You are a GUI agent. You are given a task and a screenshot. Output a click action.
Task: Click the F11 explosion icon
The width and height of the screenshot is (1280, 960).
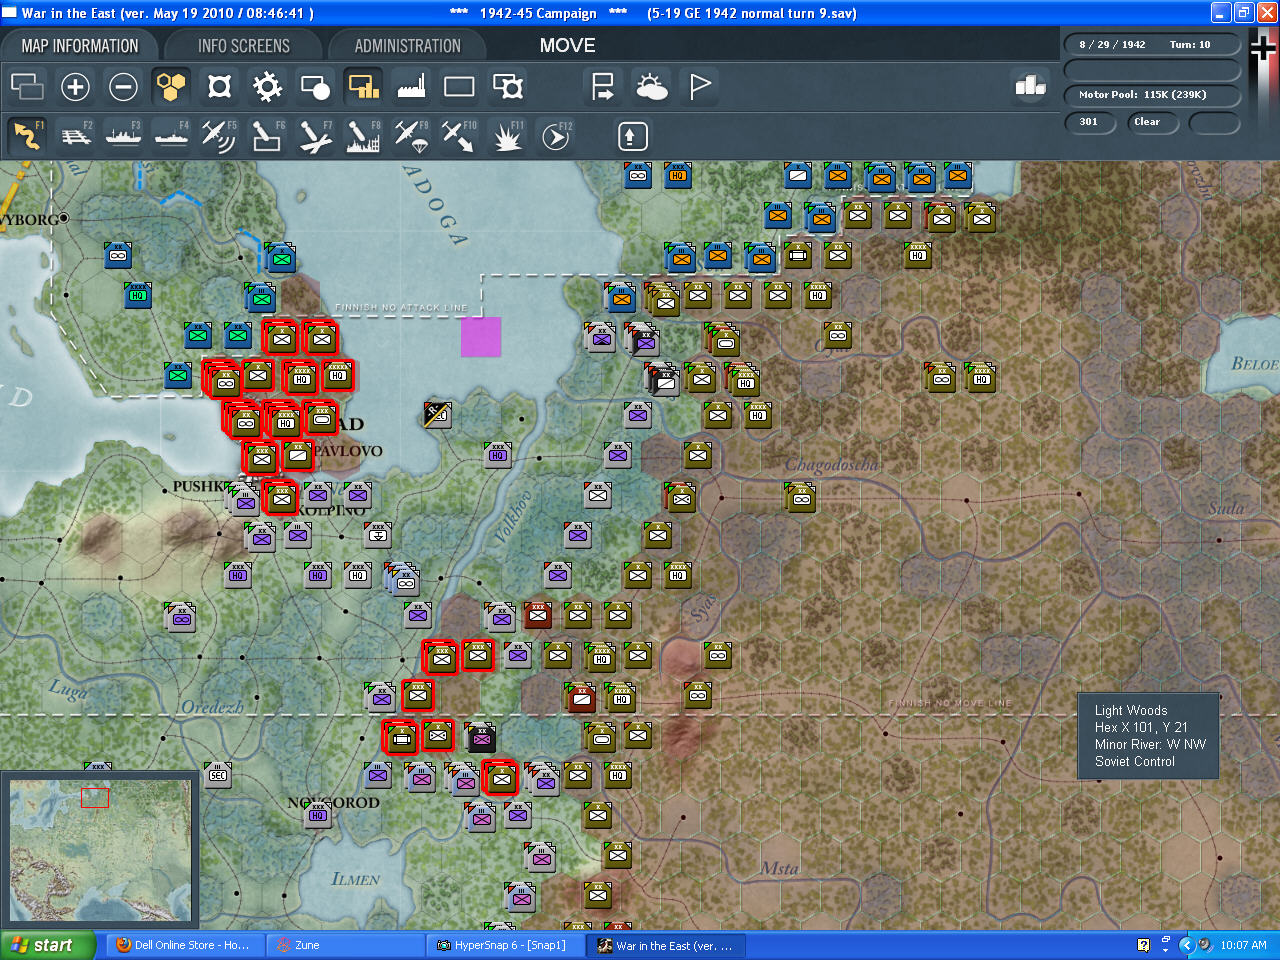(x=507, y=136)
